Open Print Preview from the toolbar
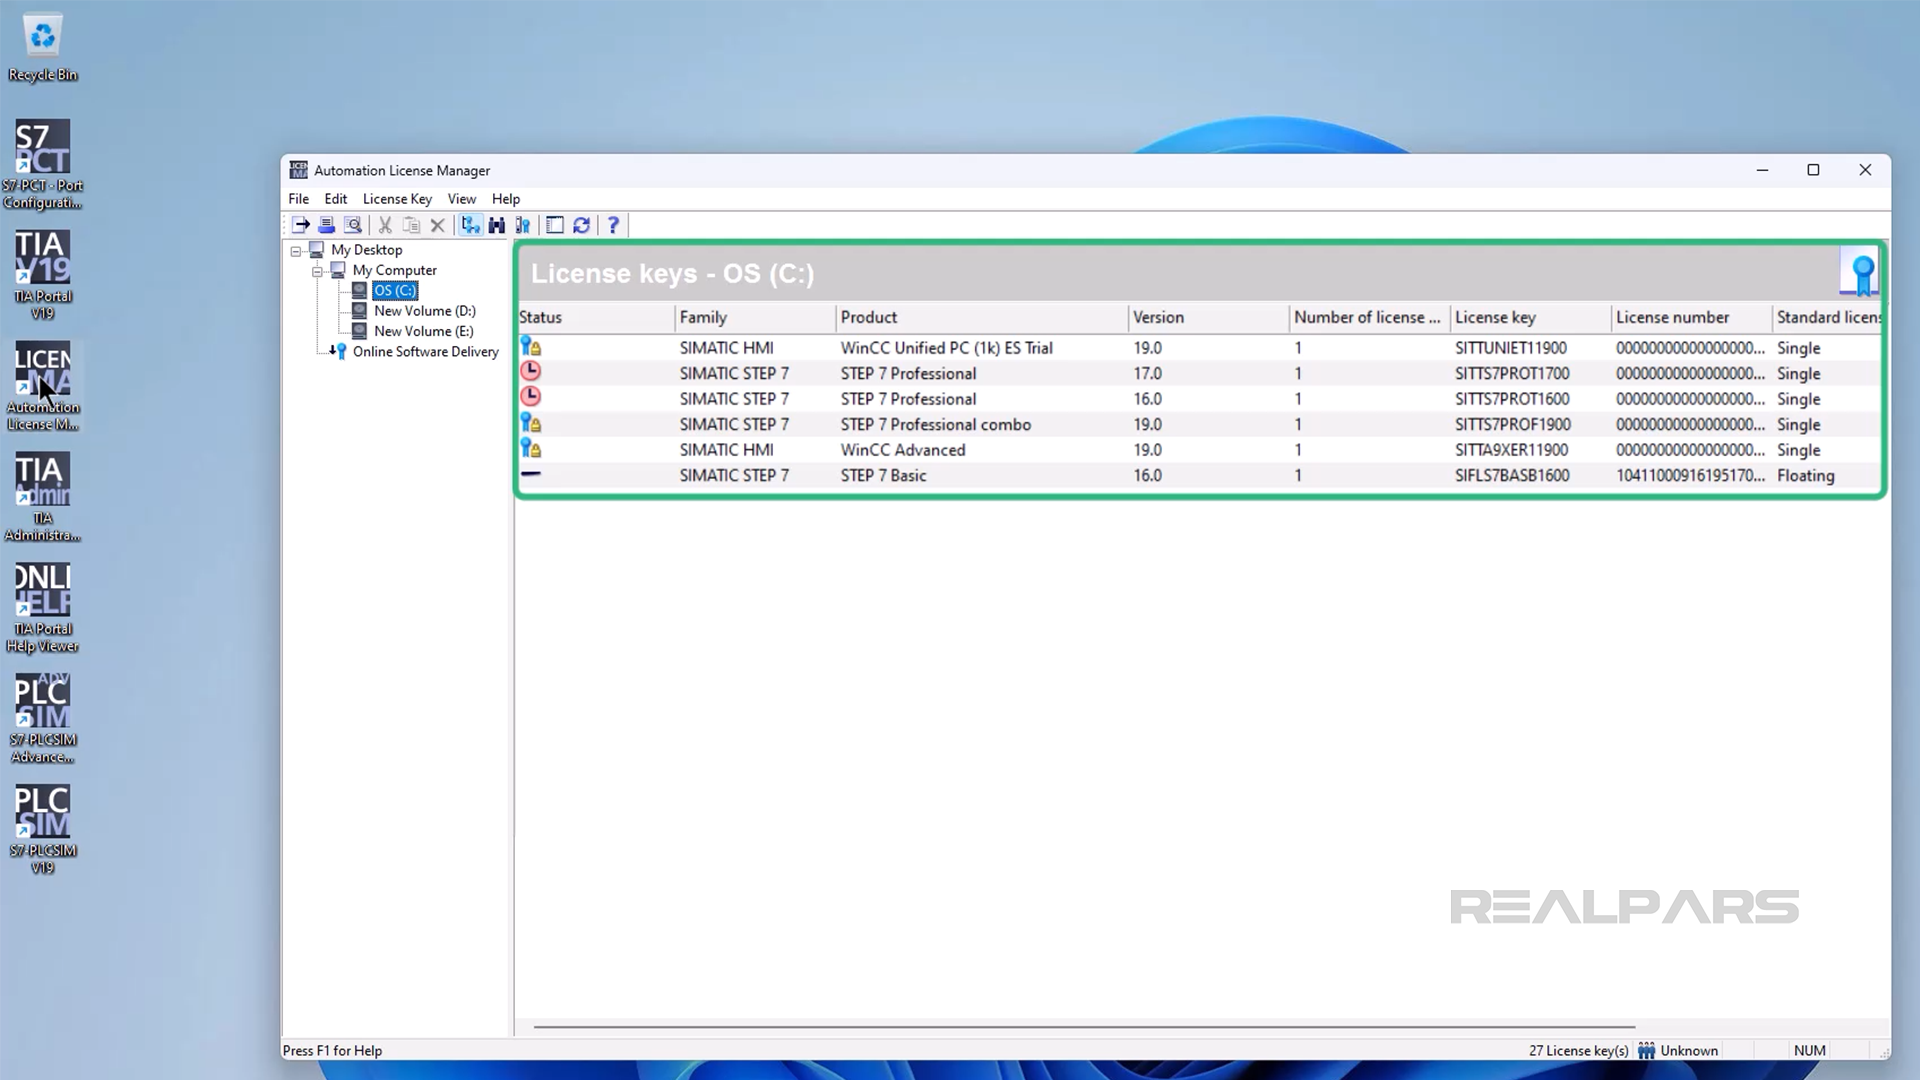 pyautogui.click(x=352, y=225)
